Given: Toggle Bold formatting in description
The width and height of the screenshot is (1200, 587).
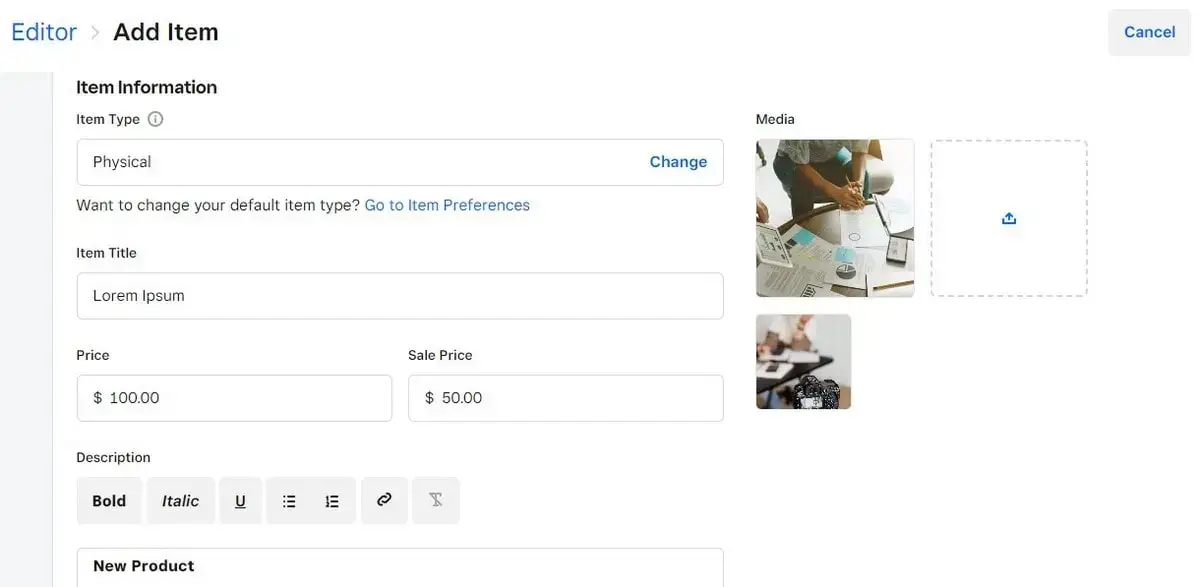Looking at the screenshot, I should click(x=109, y=501).
